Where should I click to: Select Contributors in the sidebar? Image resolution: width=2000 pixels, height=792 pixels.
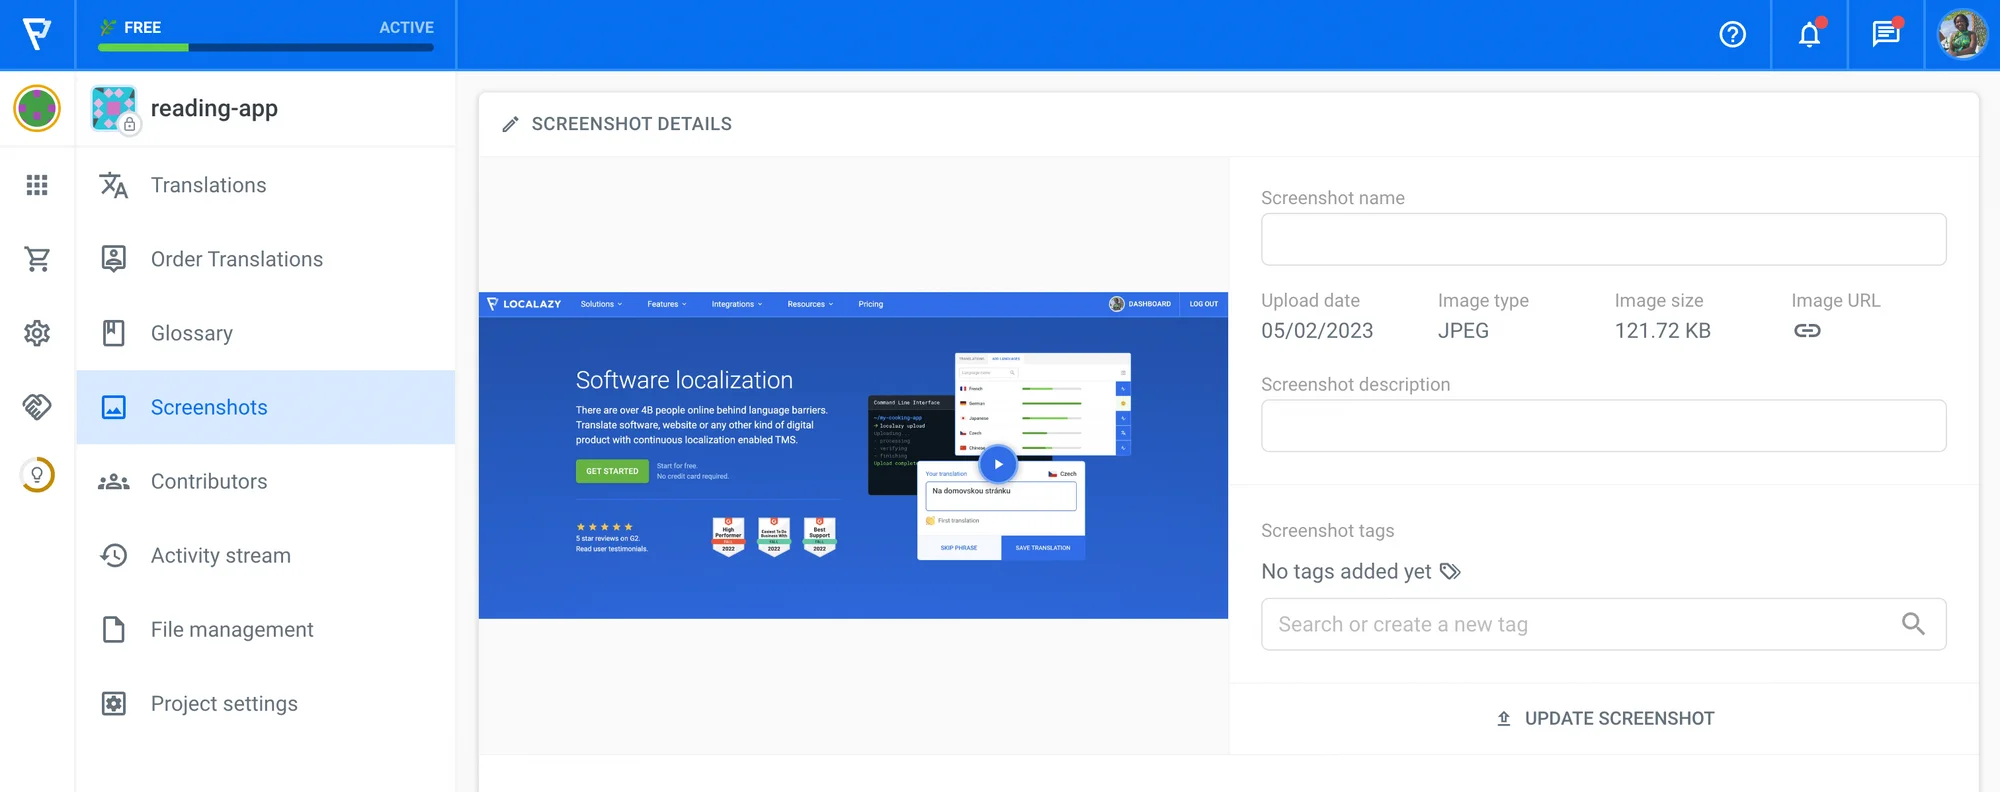pyautogui.click(x=208, y=481)
